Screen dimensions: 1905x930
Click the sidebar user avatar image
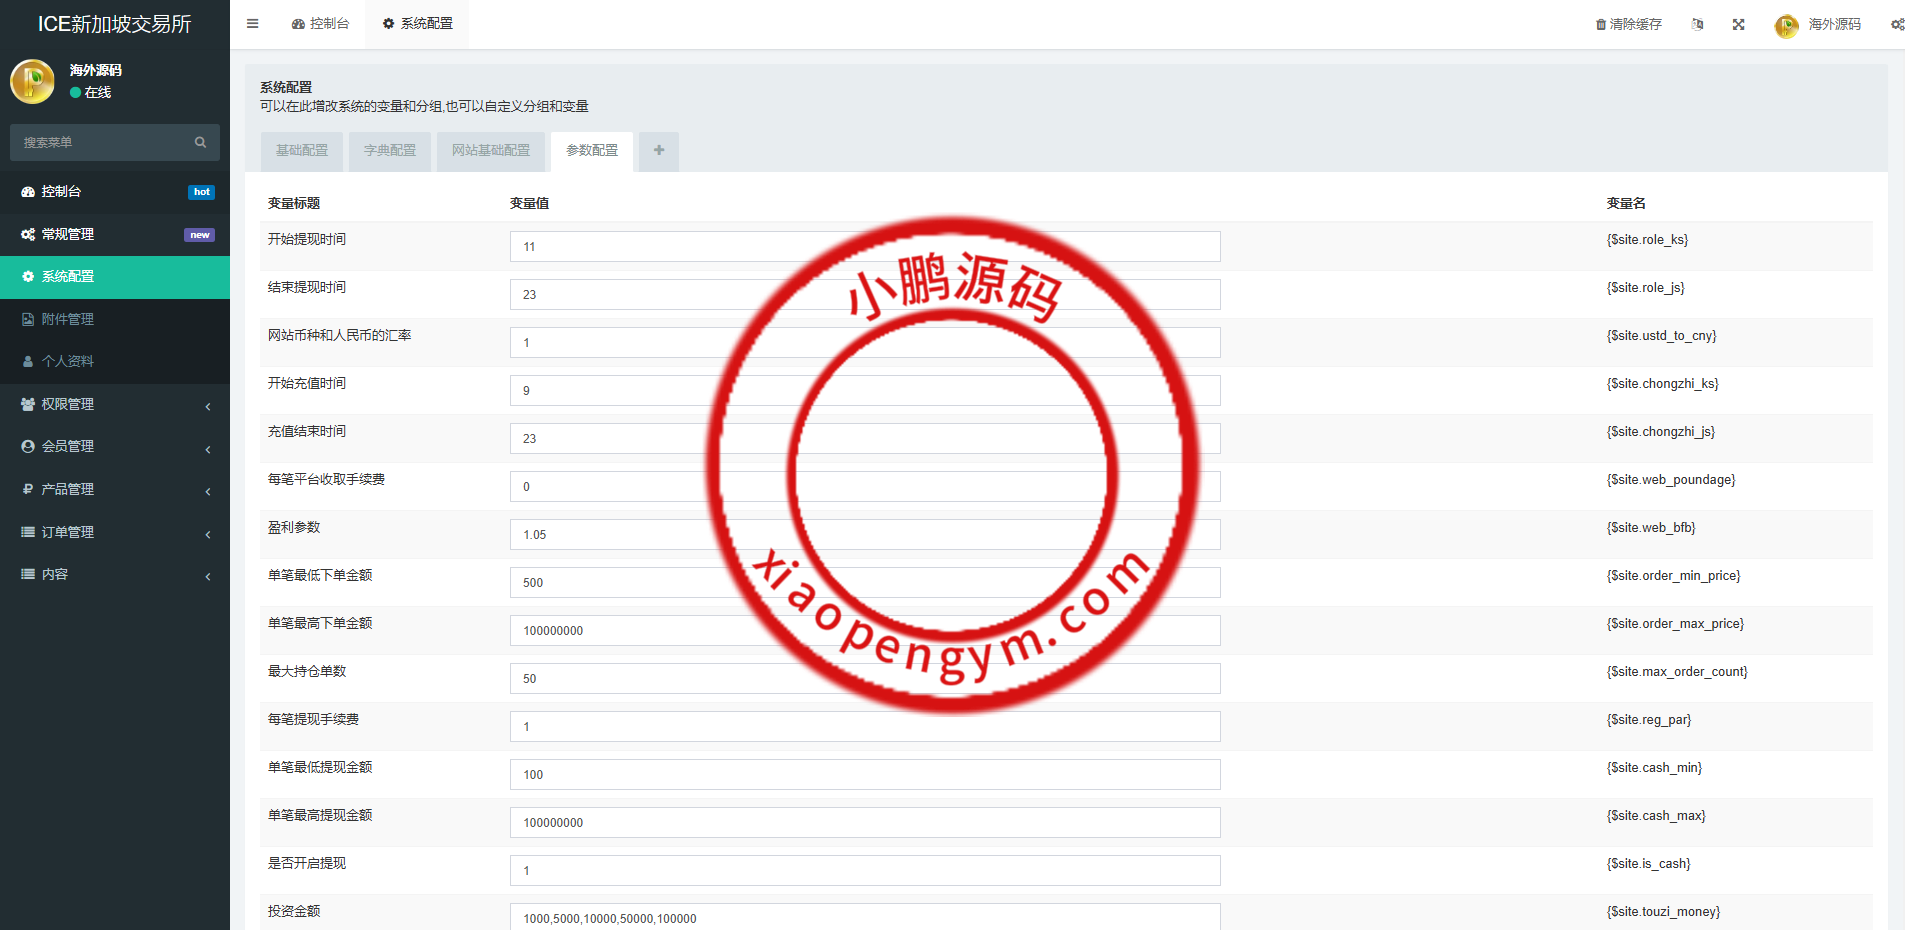32,82
